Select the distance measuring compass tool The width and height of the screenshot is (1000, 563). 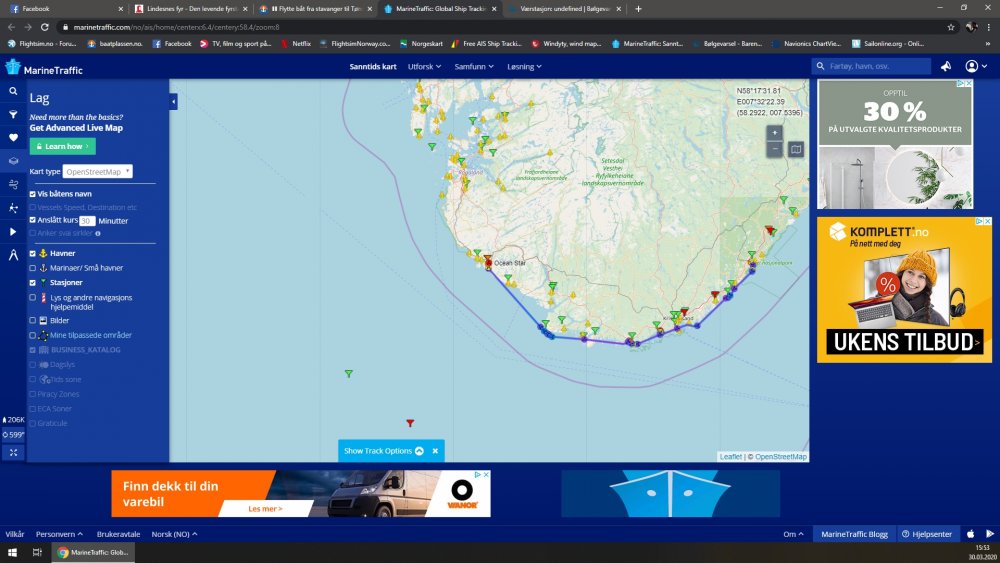[13, 255]
